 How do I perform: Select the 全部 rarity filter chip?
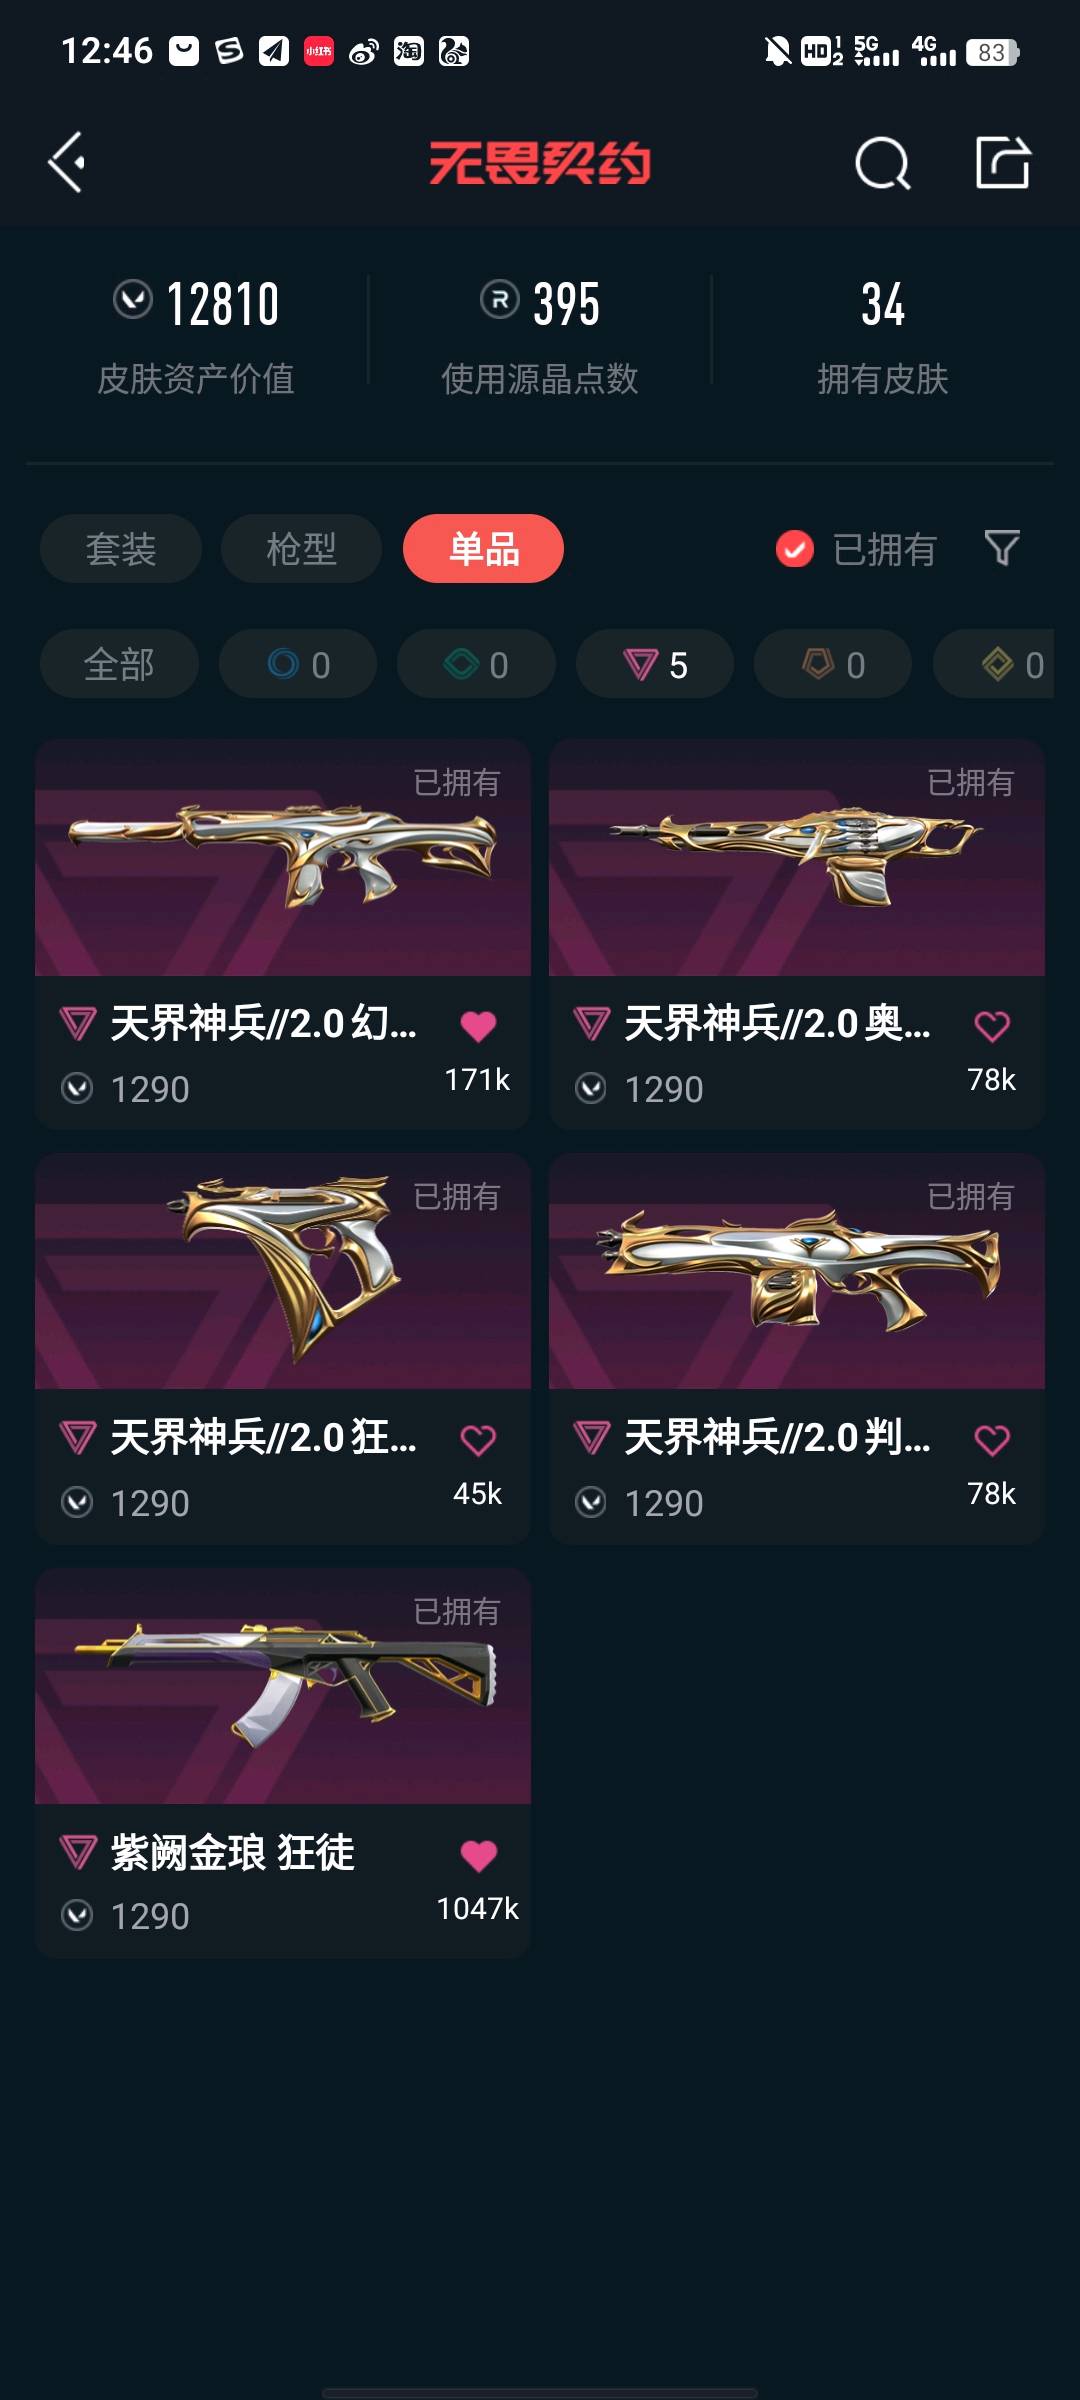coord(119,664)
